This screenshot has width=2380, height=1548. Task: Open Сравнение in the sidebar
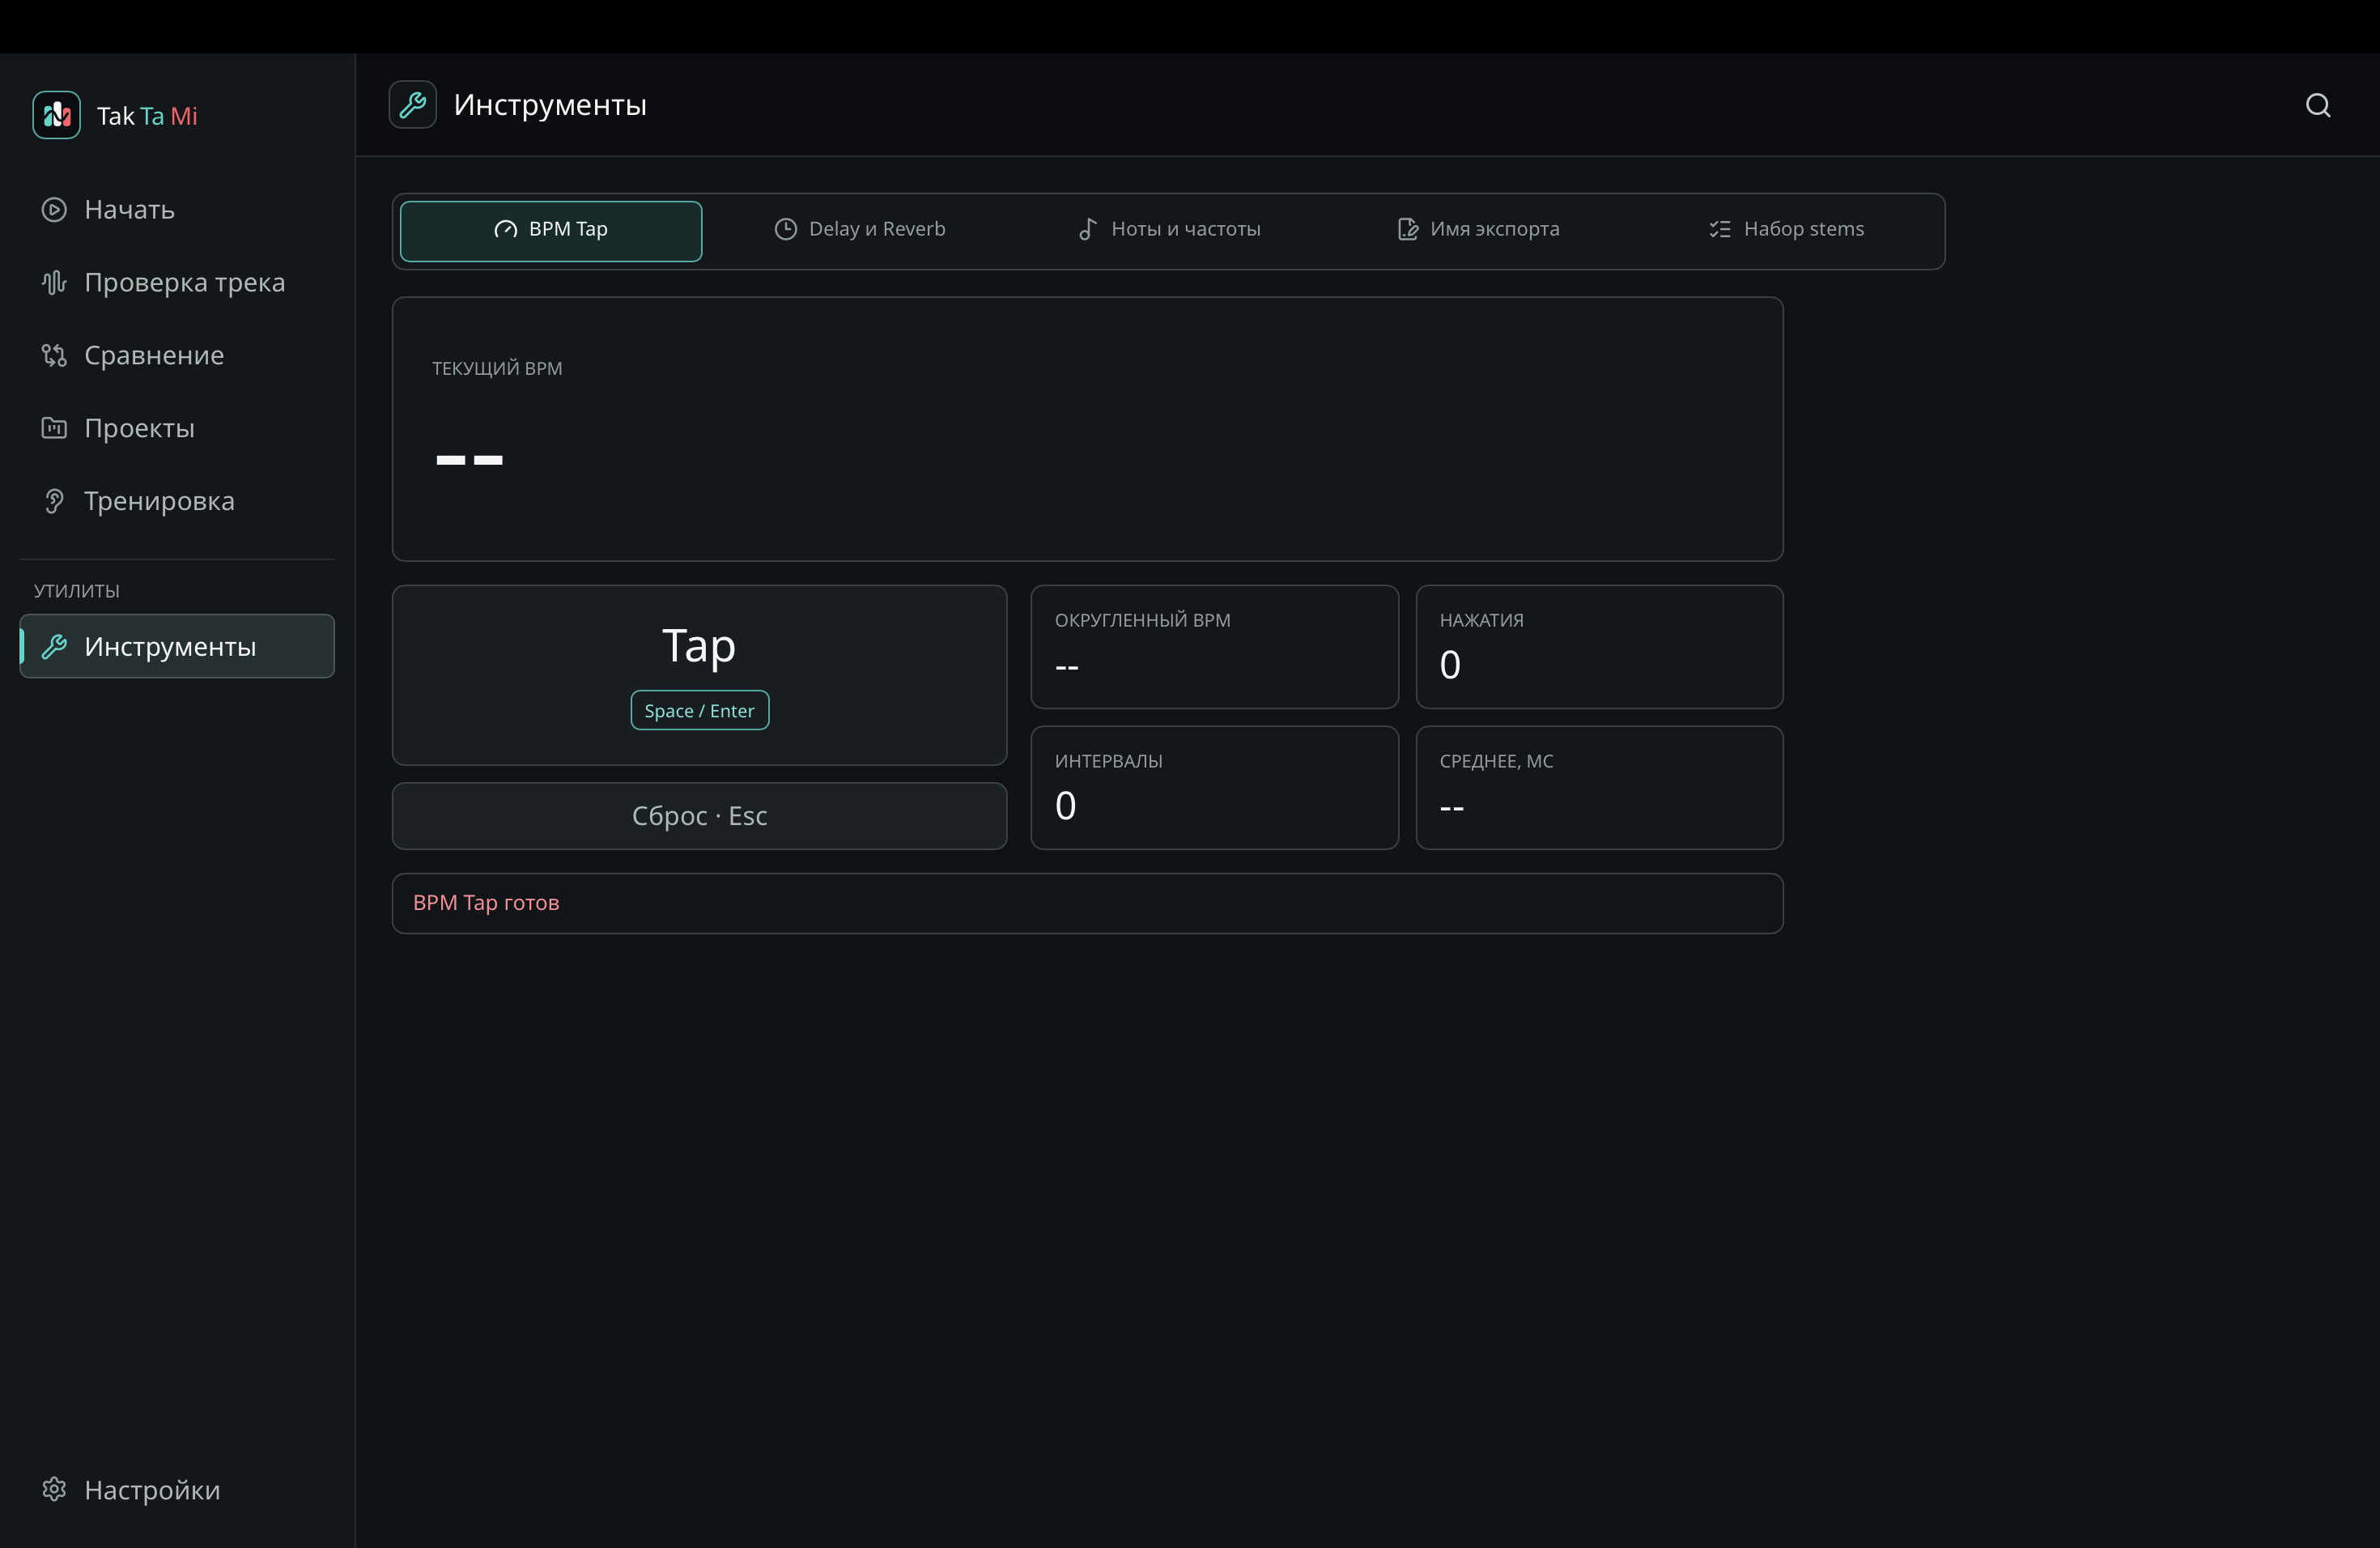coord(177,355)
